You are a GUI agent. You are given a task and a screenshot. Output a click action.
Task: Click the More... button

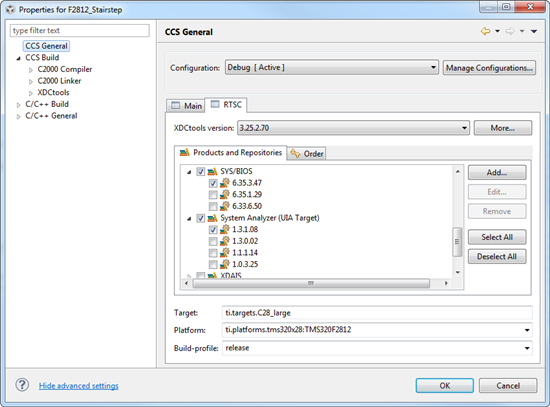[503, 128]
